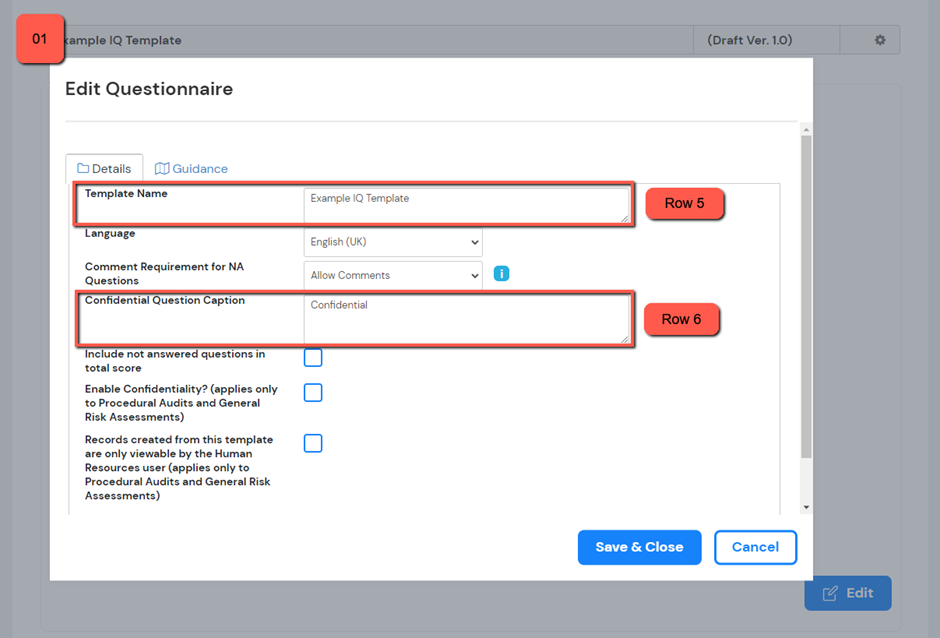The width and height of the screenshot is (940, 638).
Task: Enable Human Resources only viewing checkbox
Action: pos(313,443)
